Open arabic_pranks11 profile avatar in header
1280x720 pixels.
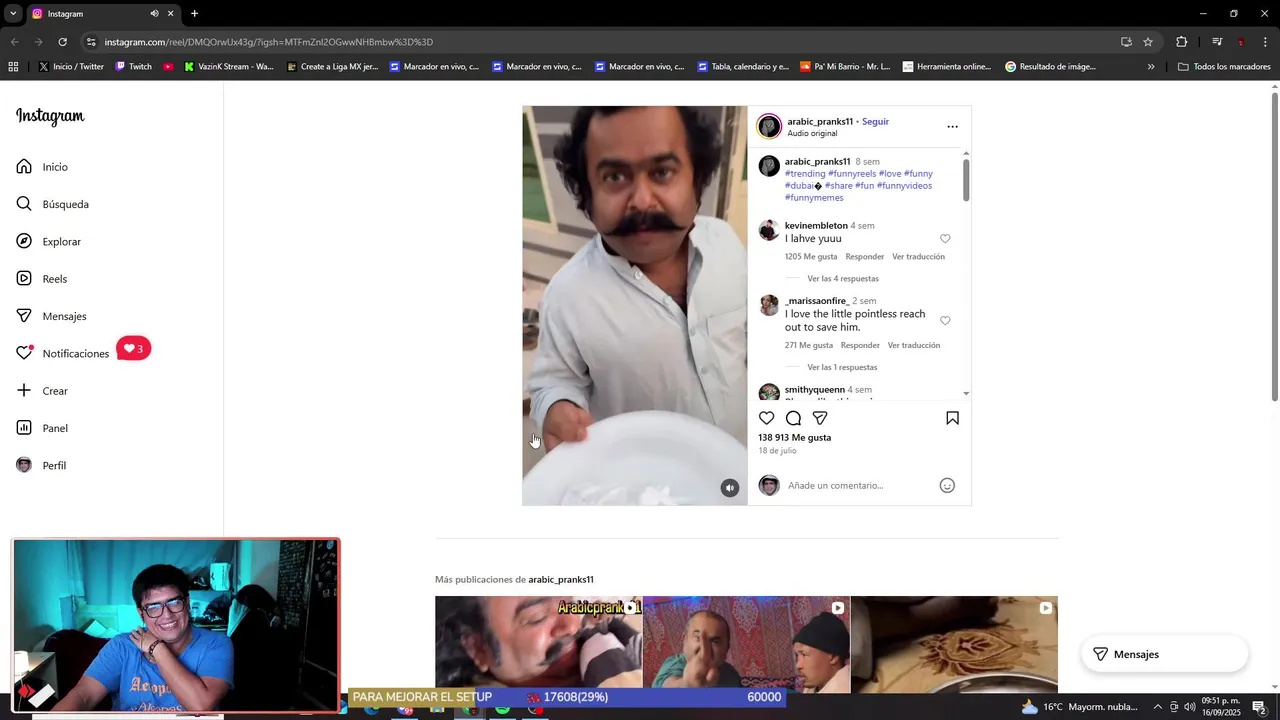tap(769, 126)
